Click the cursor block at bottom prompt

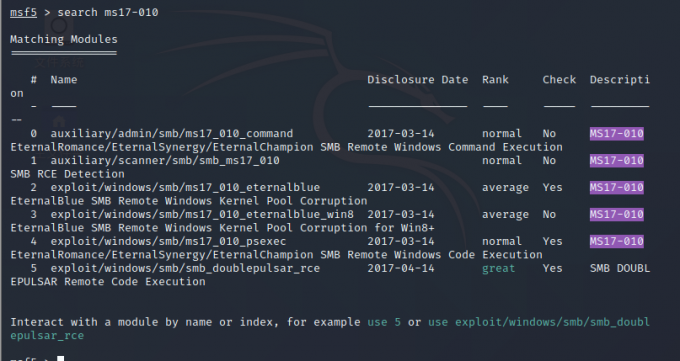(61, 358)
